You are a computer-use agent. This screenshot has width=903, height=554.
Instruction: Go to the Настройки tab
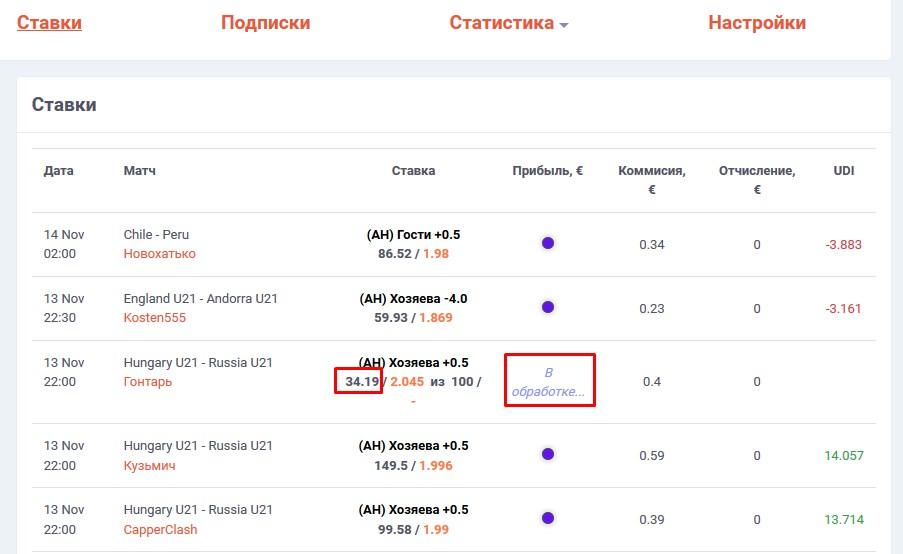point(756,23)
